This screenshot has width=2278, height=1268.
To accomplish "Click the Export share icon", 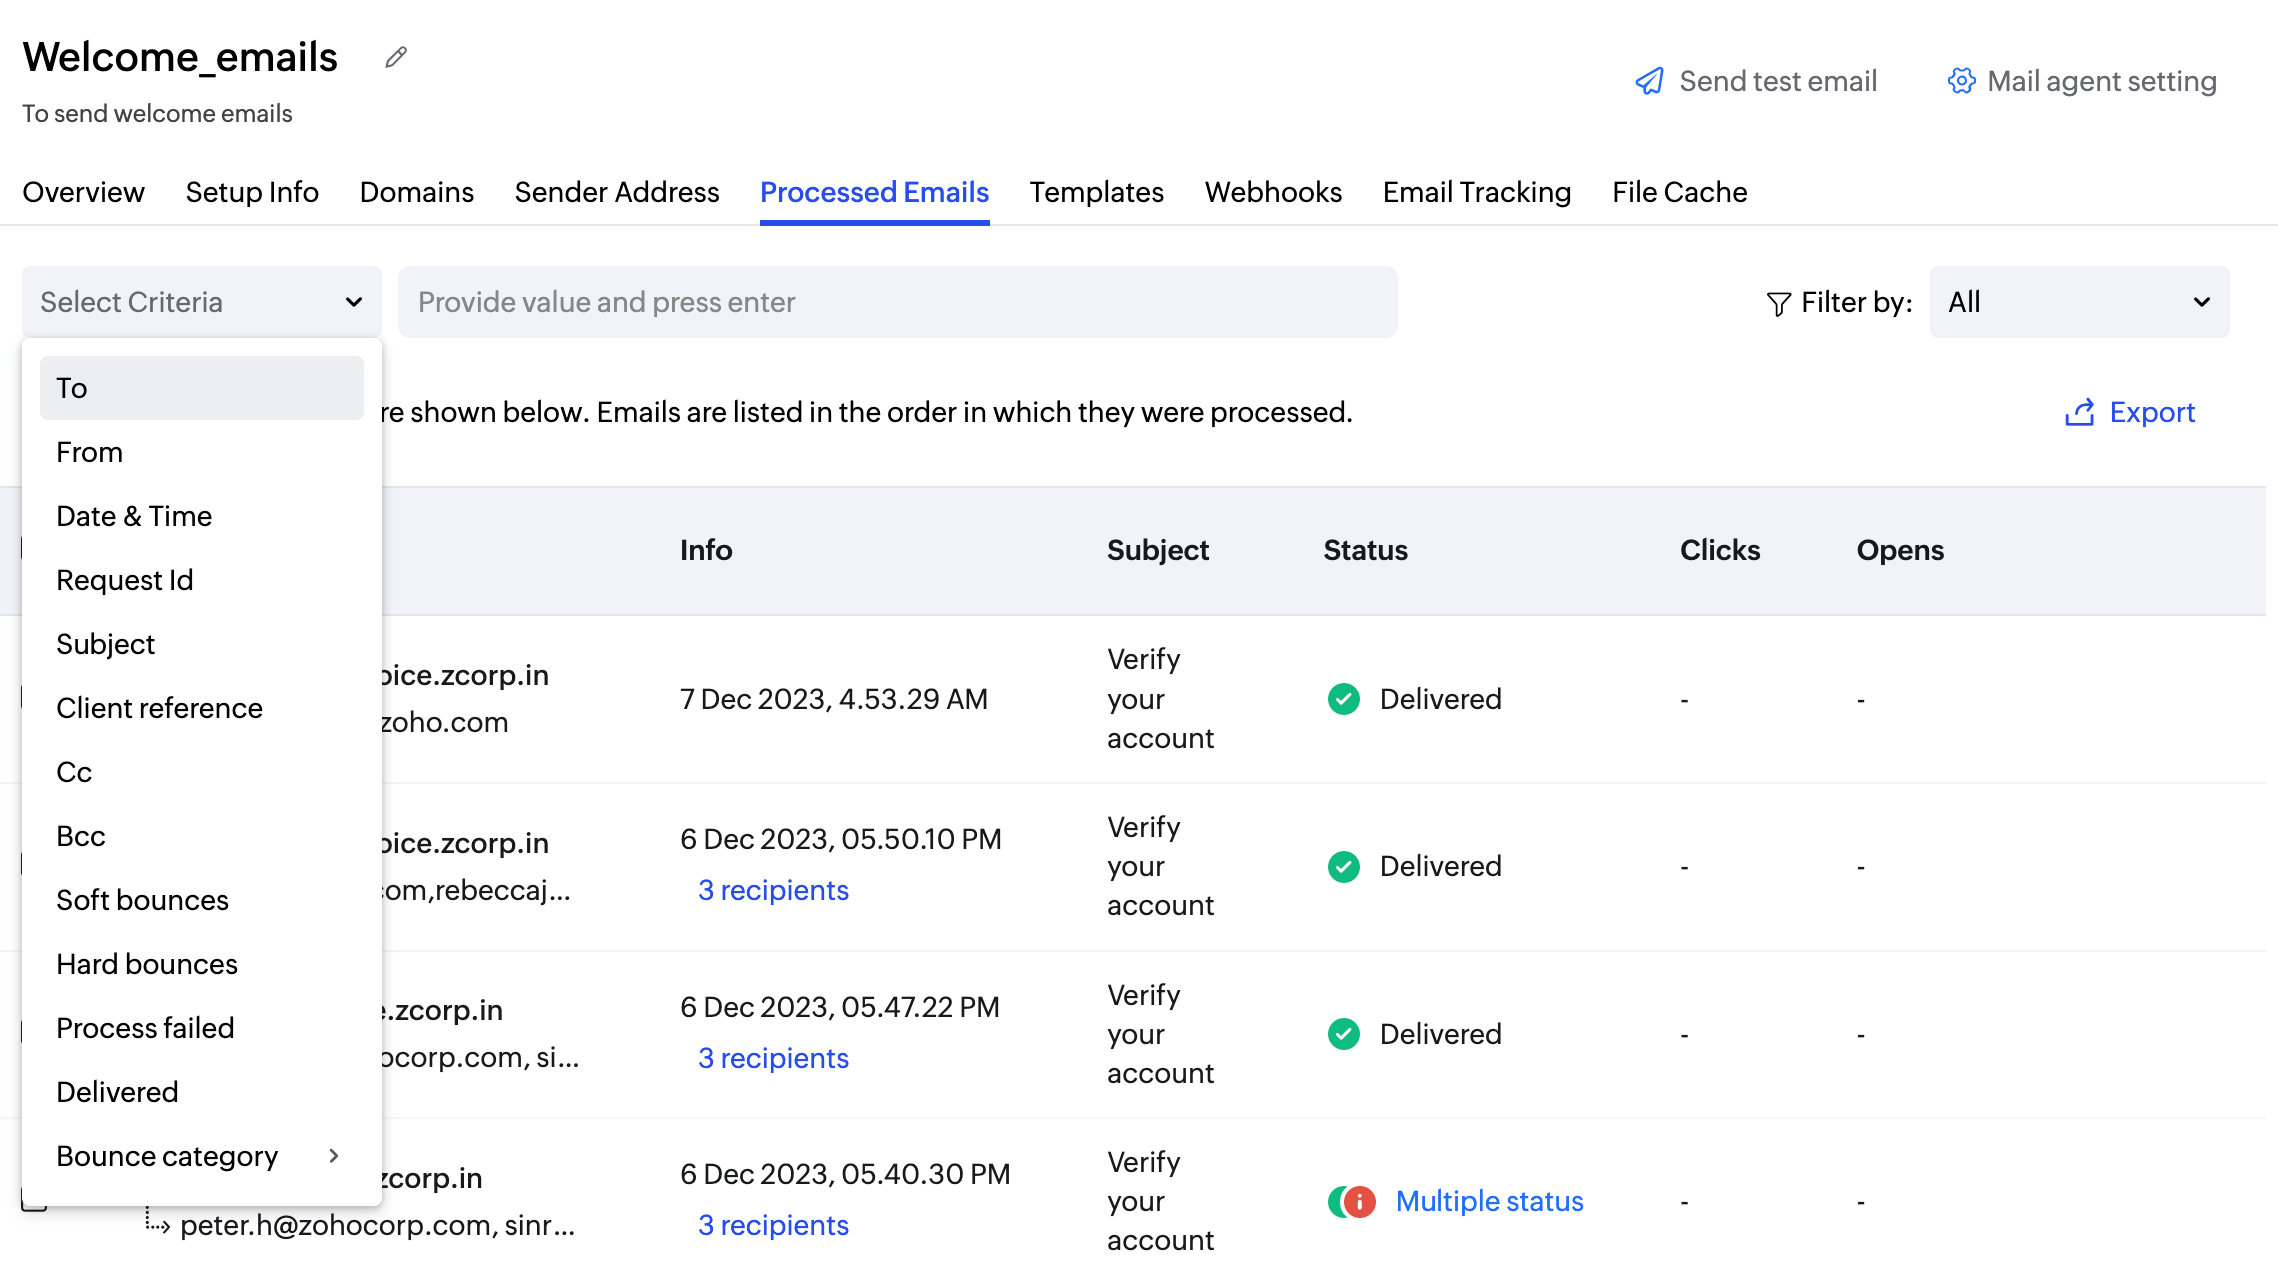I will click(2079, 412).
